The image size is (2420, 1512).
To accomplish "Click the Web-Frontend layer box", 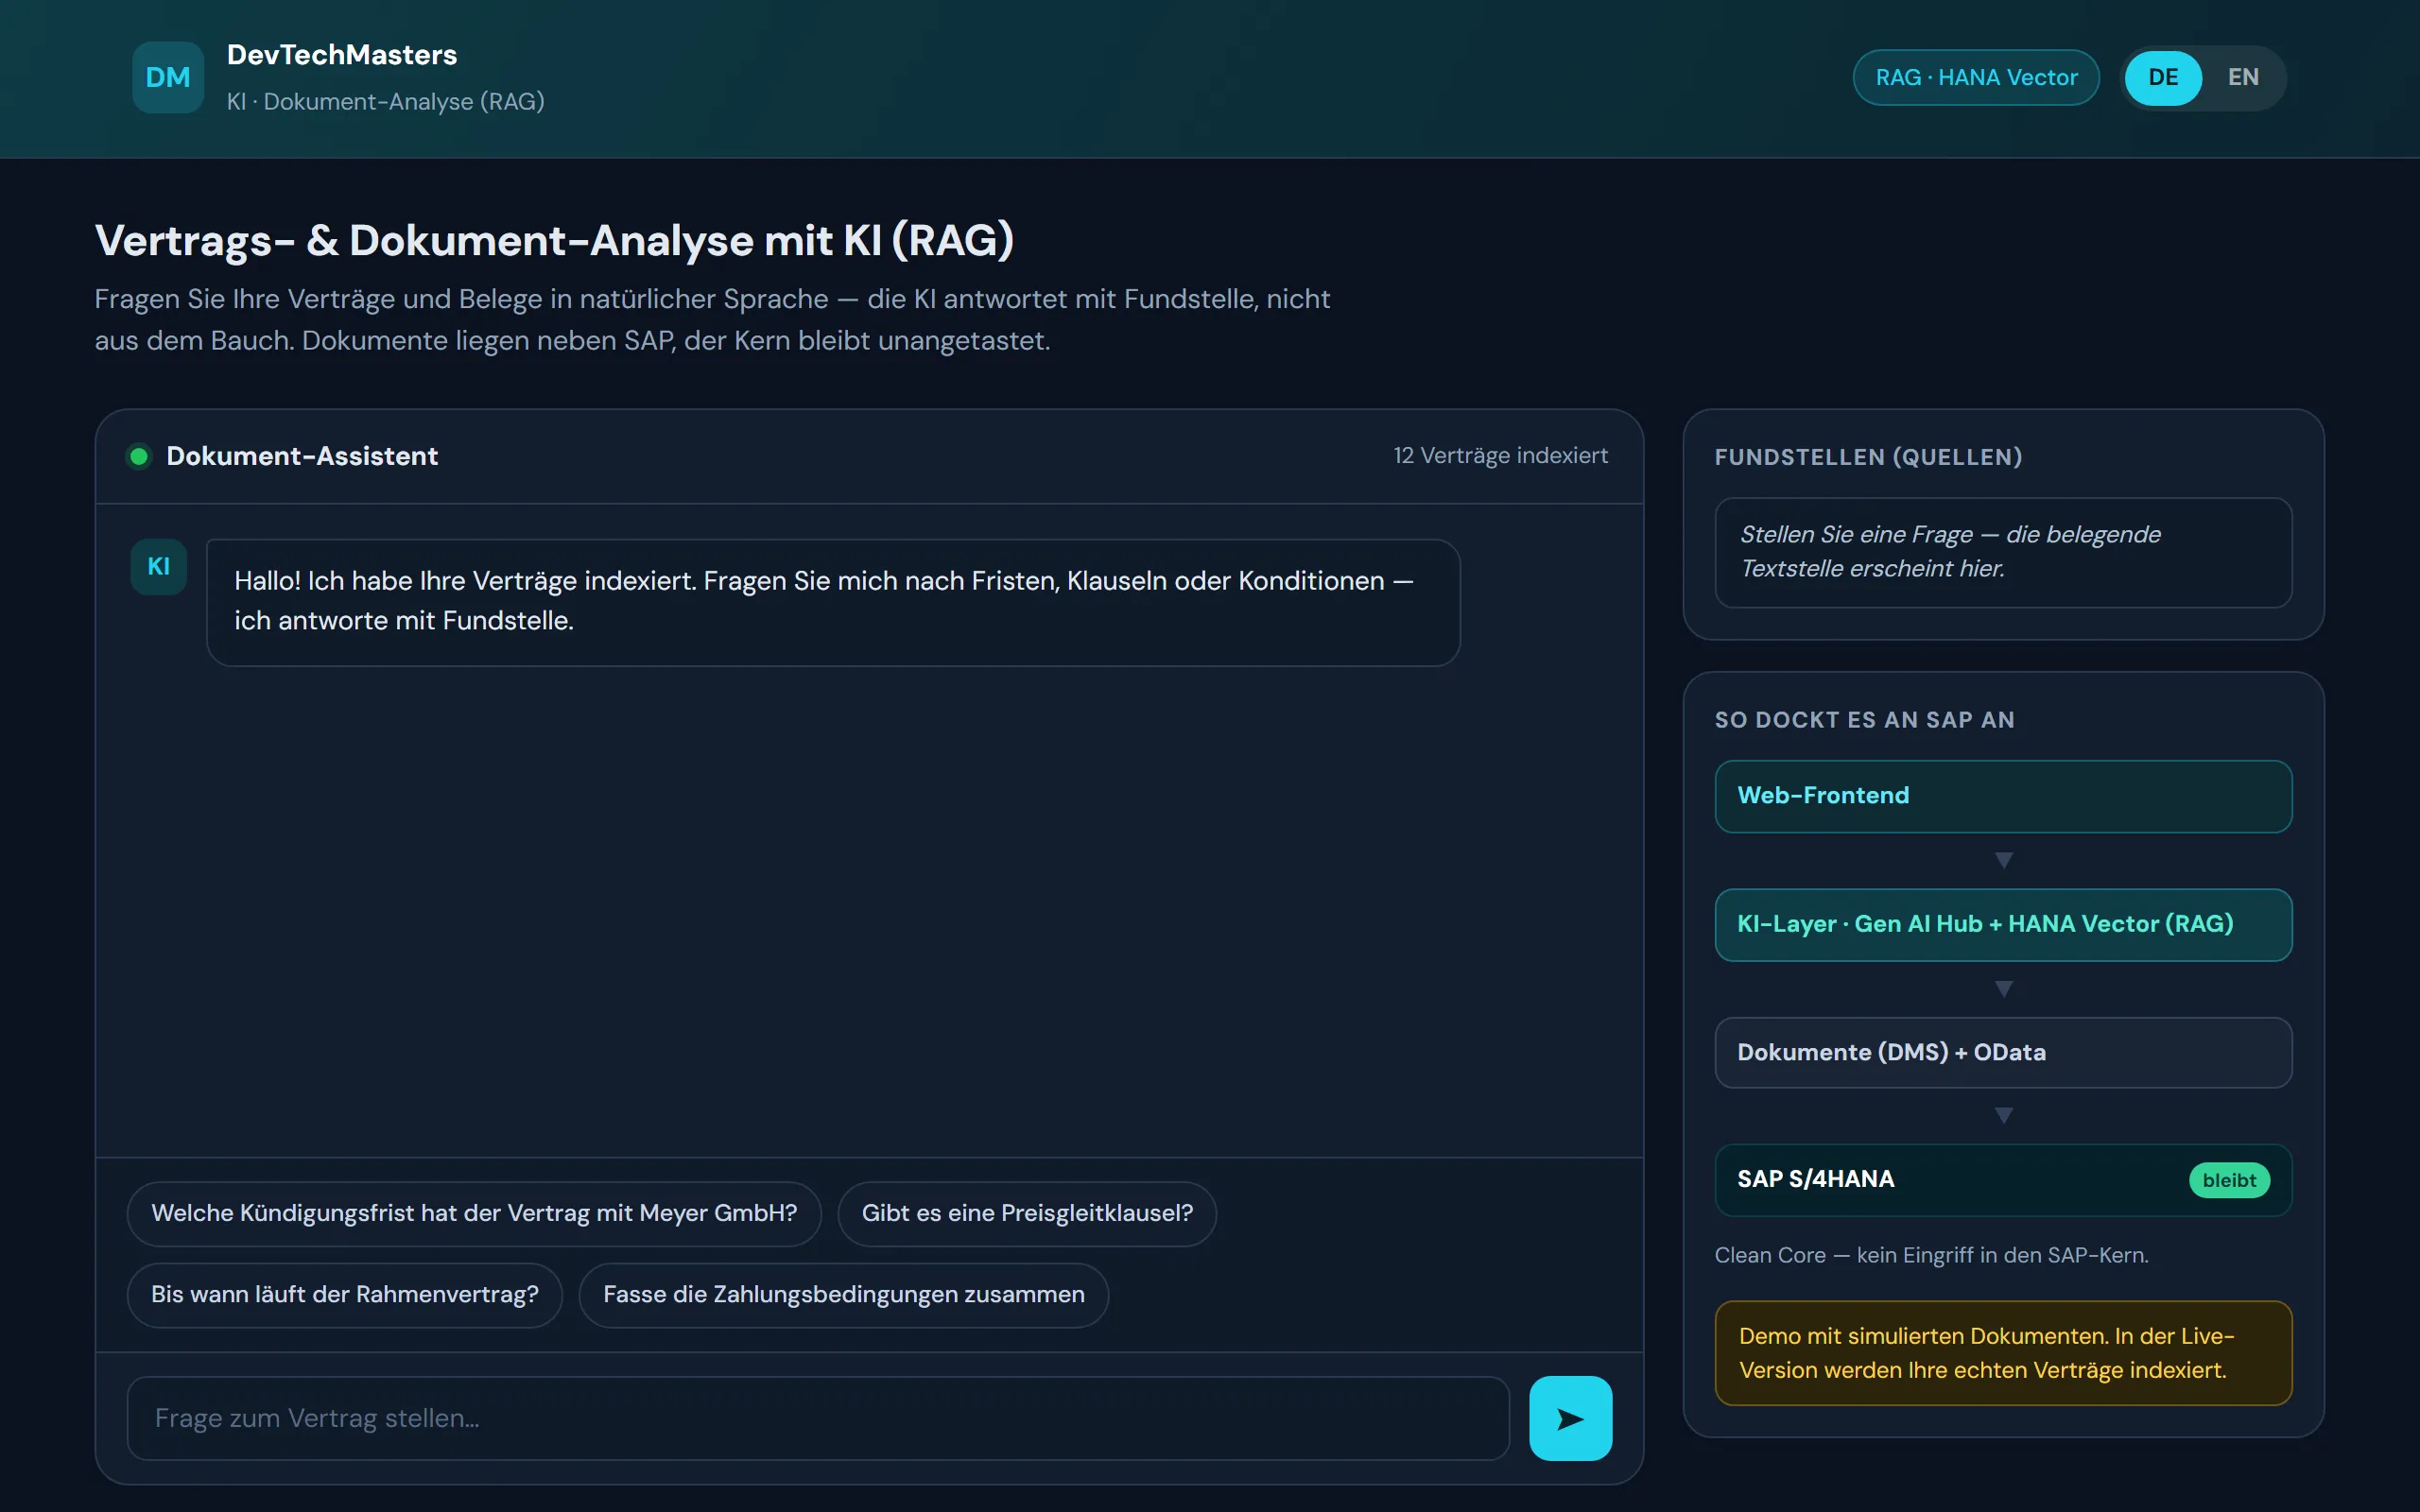I will click(2003, 796).
